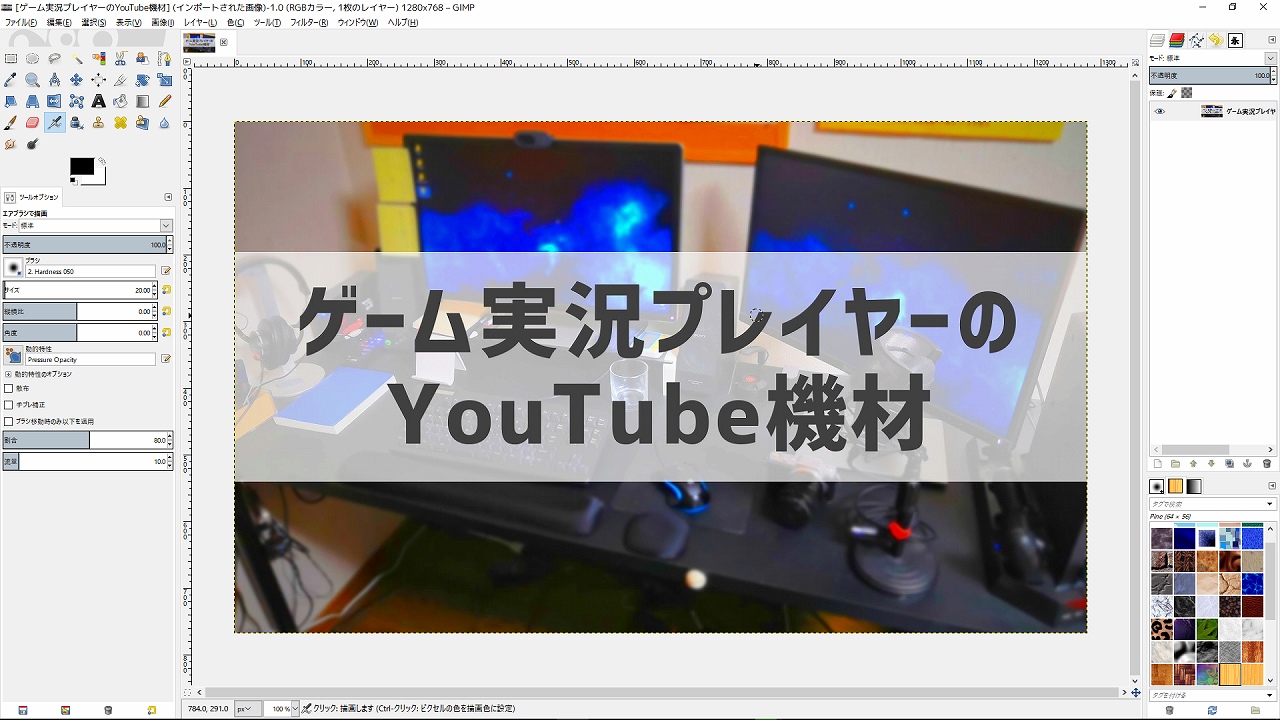This screenshot has height=720, width=1280.
Task: Switch to the Undo History tab
Action: 1215,40
